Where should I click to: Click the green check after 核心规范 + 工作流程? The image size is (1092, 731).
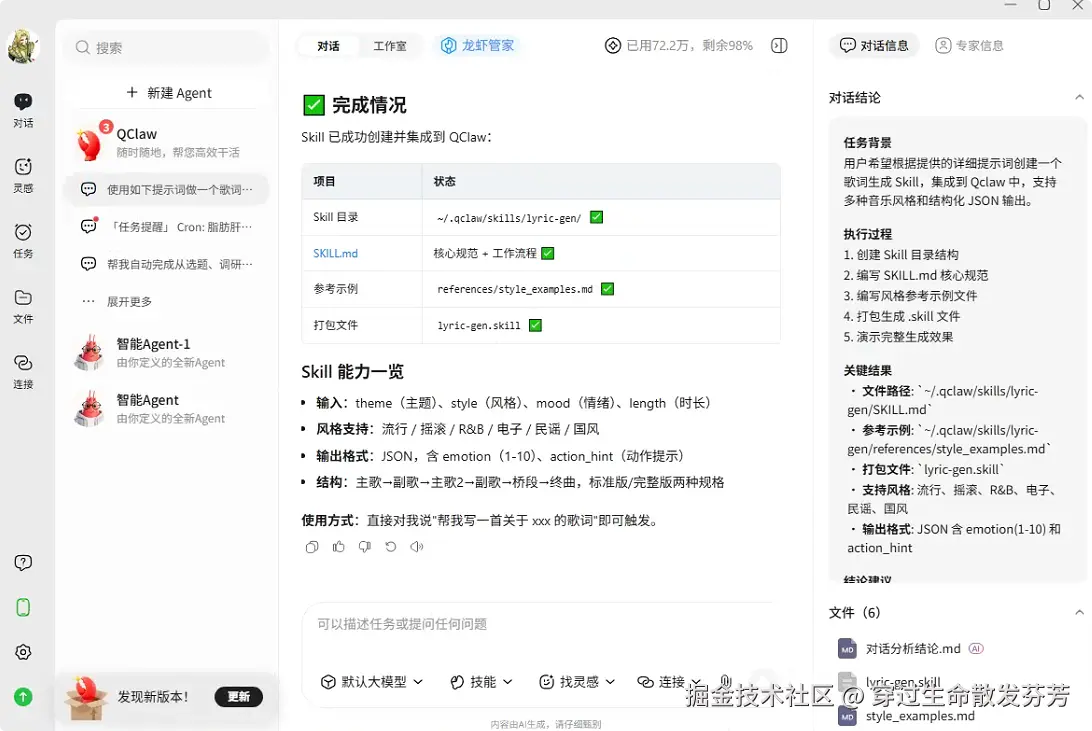(x=548, y=253)
